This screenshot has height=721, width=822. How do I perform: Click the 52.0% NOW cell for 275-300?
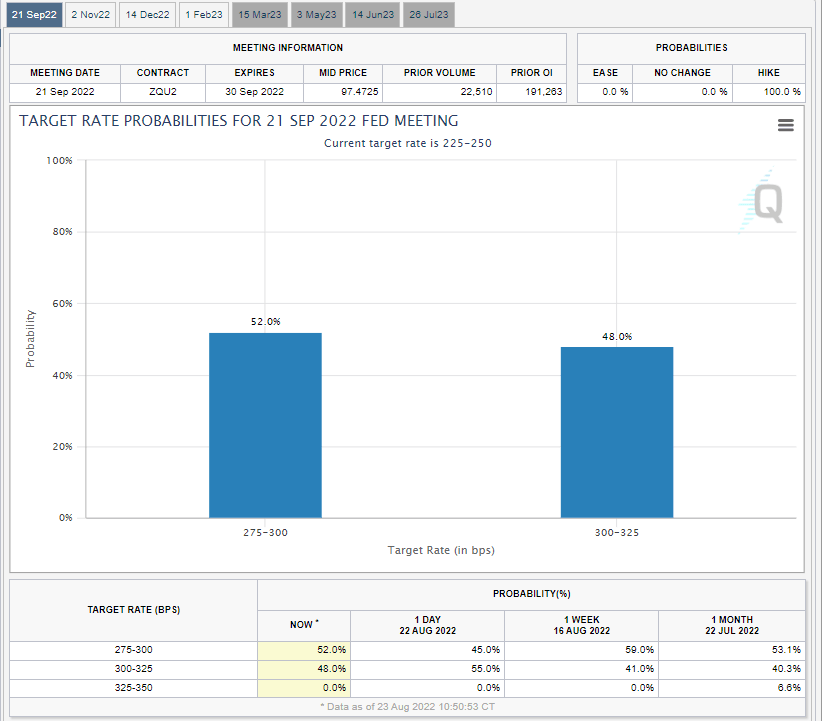click(x=304, y=650)
